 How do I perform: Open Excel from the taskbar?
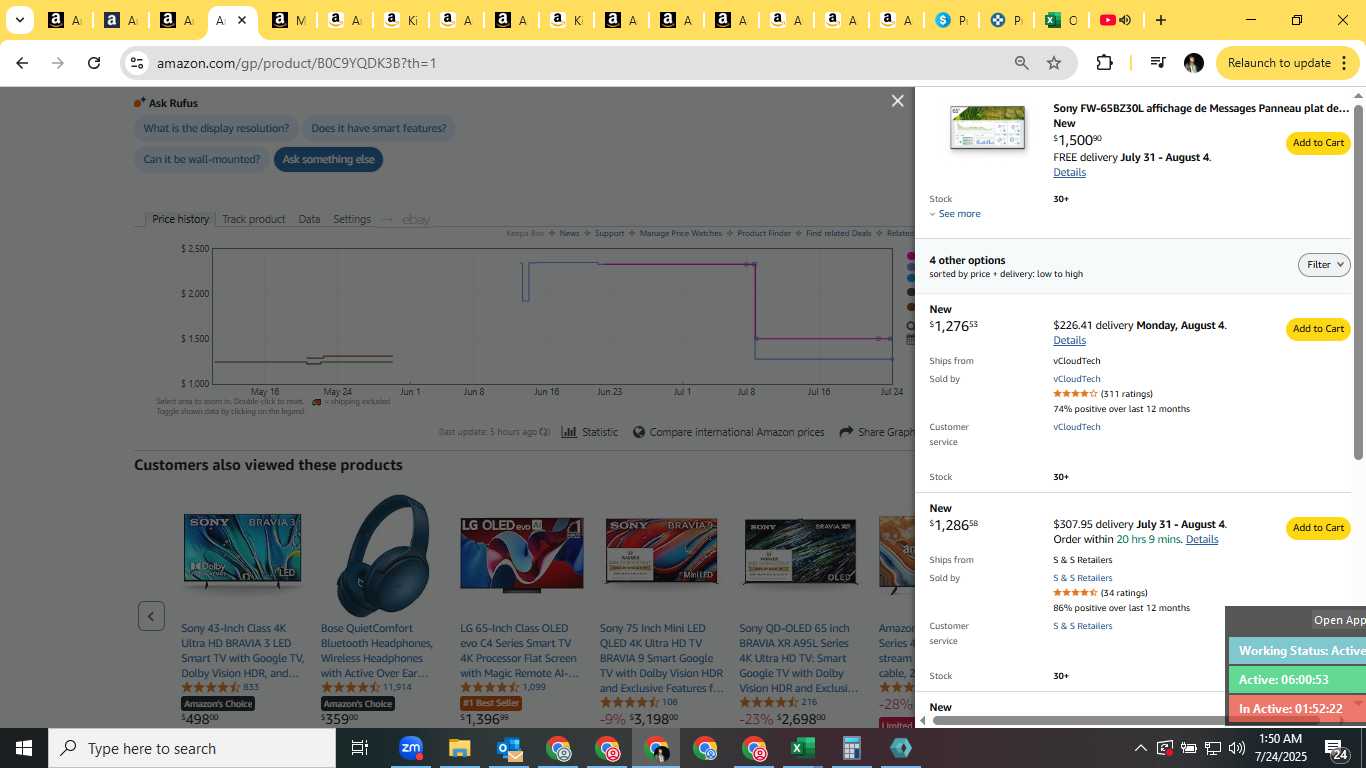[802, 748]
